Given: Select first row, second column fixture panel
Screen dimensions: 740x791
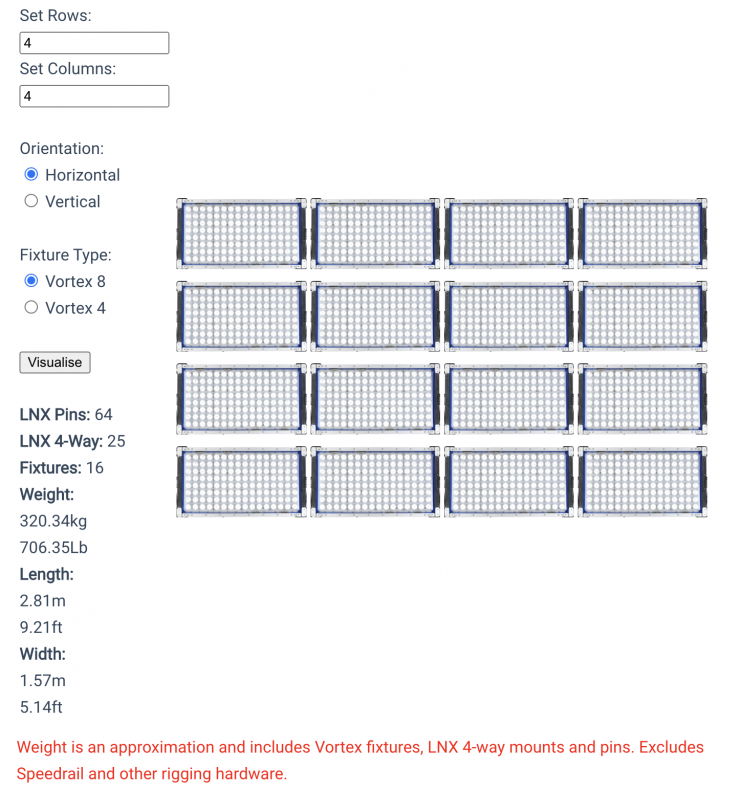Looking at the screenshot, I should click(x=375, y=234).
